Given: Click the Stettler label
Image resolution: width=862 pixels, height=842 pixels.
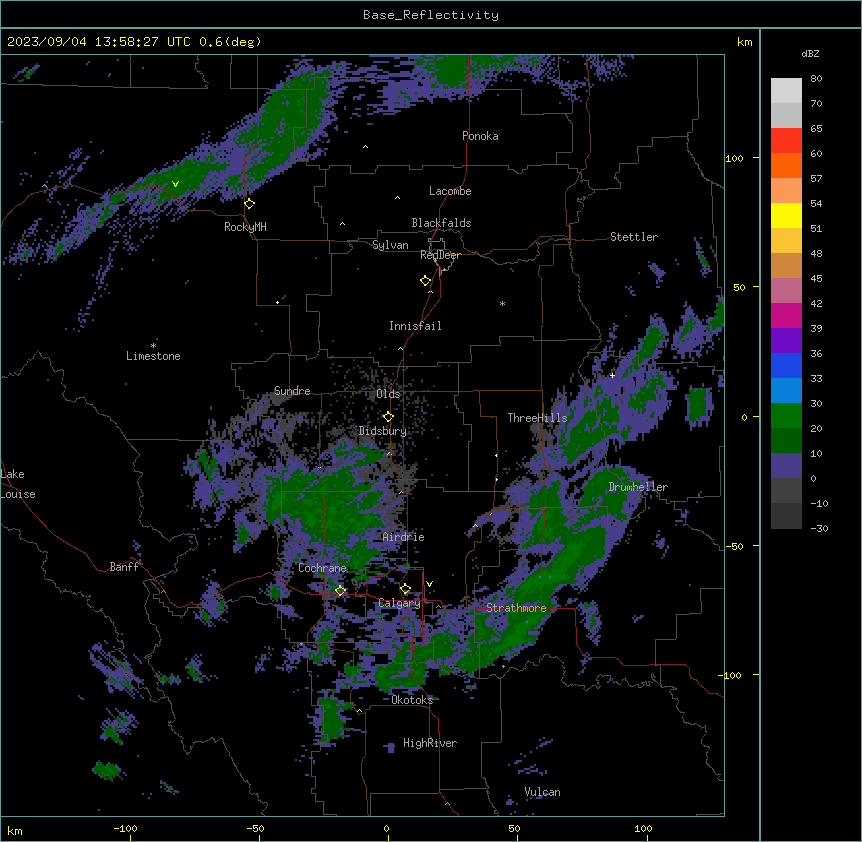Looking at the screenshot, I should coord(634,237).
